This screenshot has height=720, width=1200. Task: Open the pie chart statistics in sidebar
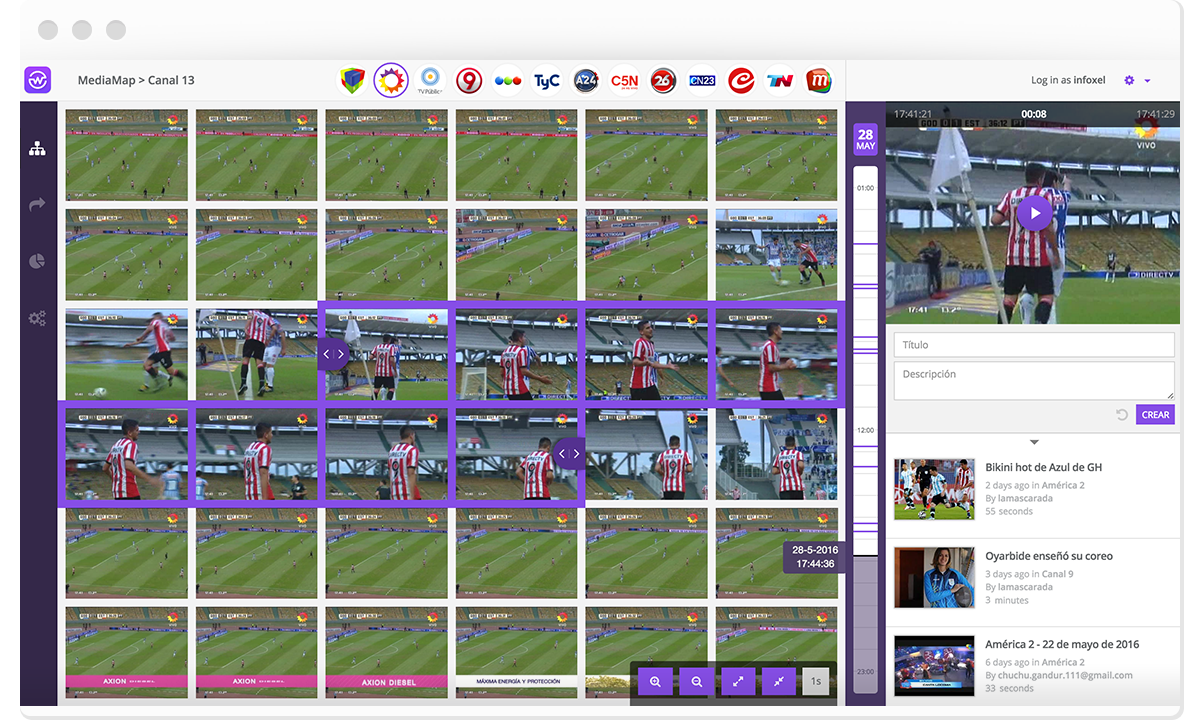(37, 261)
